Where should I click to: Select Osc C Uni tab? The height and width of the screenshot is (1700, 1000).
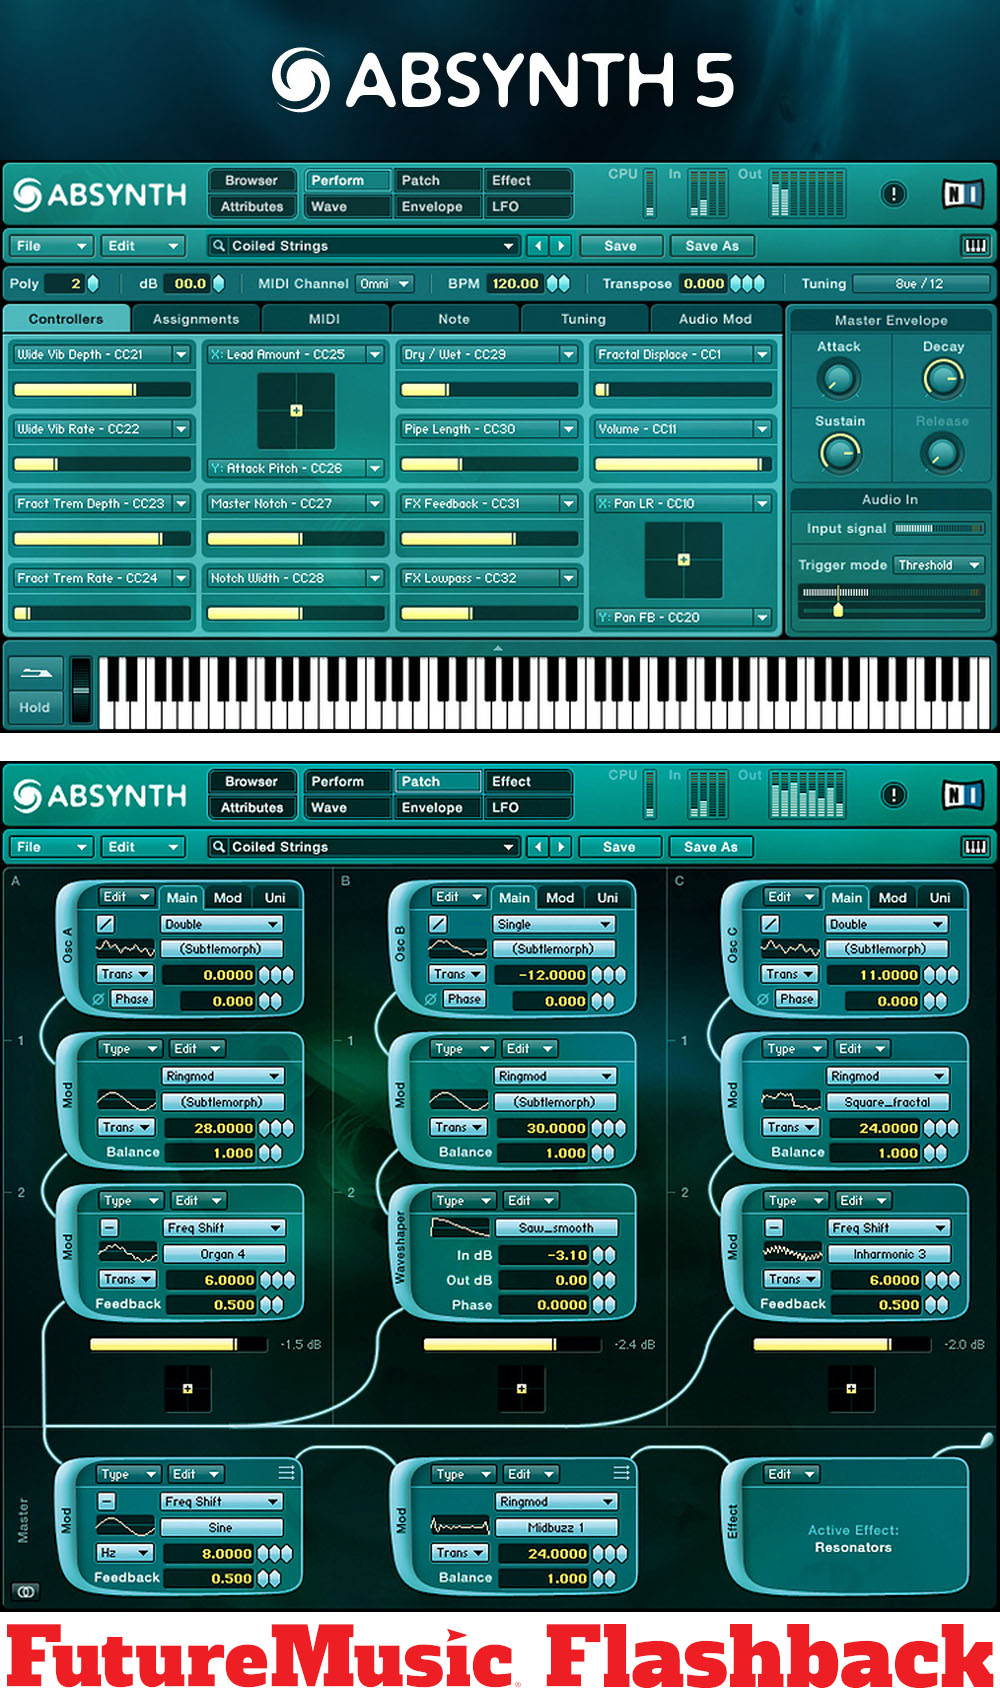(x=940, y=898)
